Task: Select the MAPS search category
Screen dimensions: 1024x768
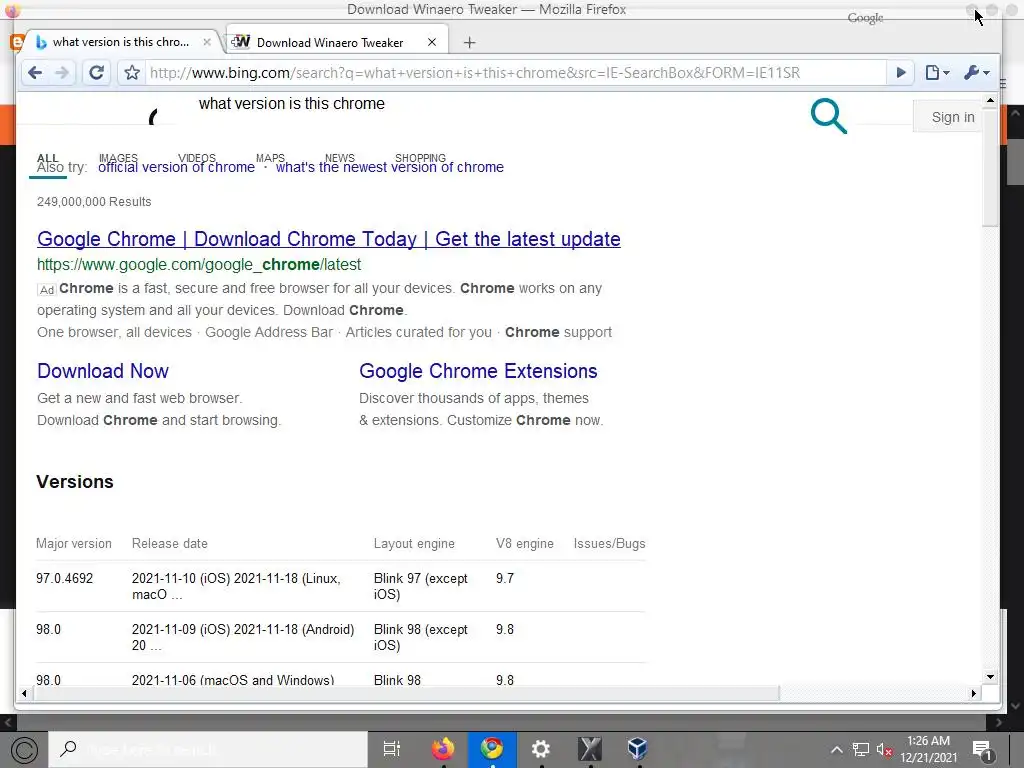Action: pyautogui.click(x=270, y=158)
